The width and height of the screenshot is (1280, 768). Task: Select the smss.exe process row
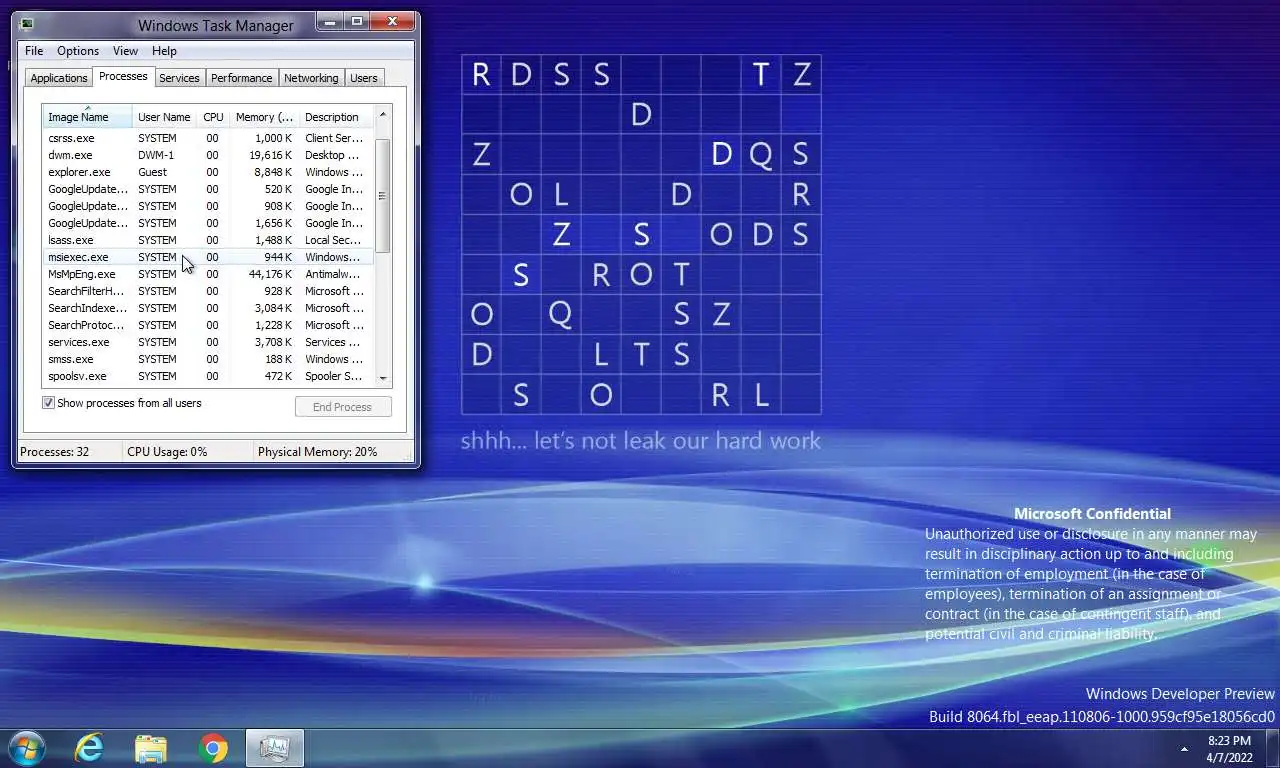coord(208,359)
